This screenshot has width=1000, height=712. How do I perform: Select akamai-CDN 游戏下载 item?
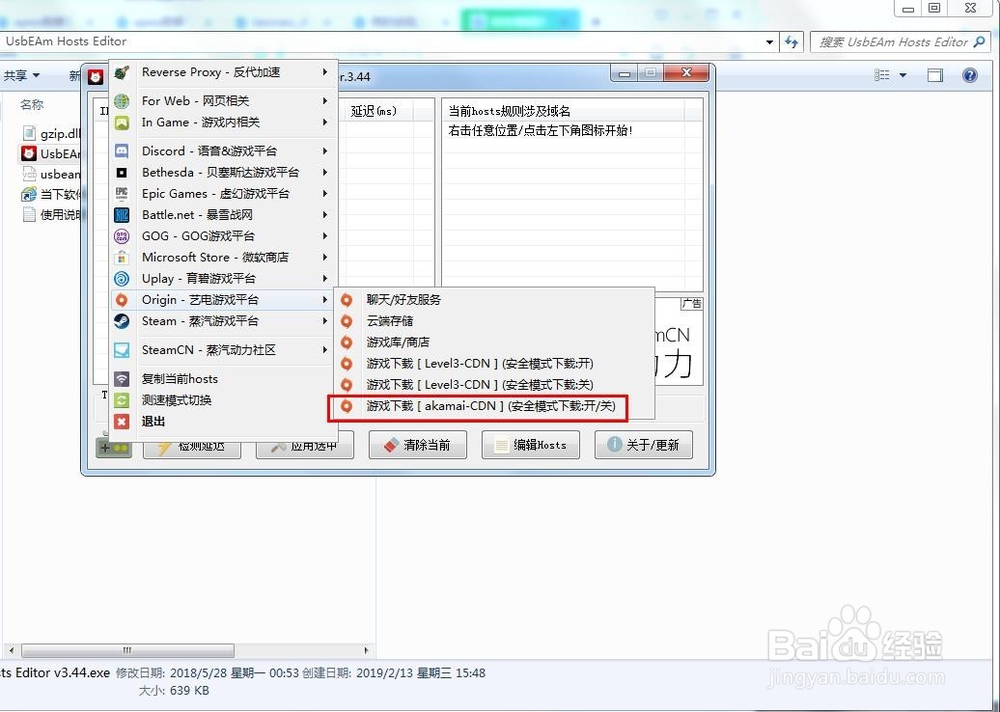[494, 406]
